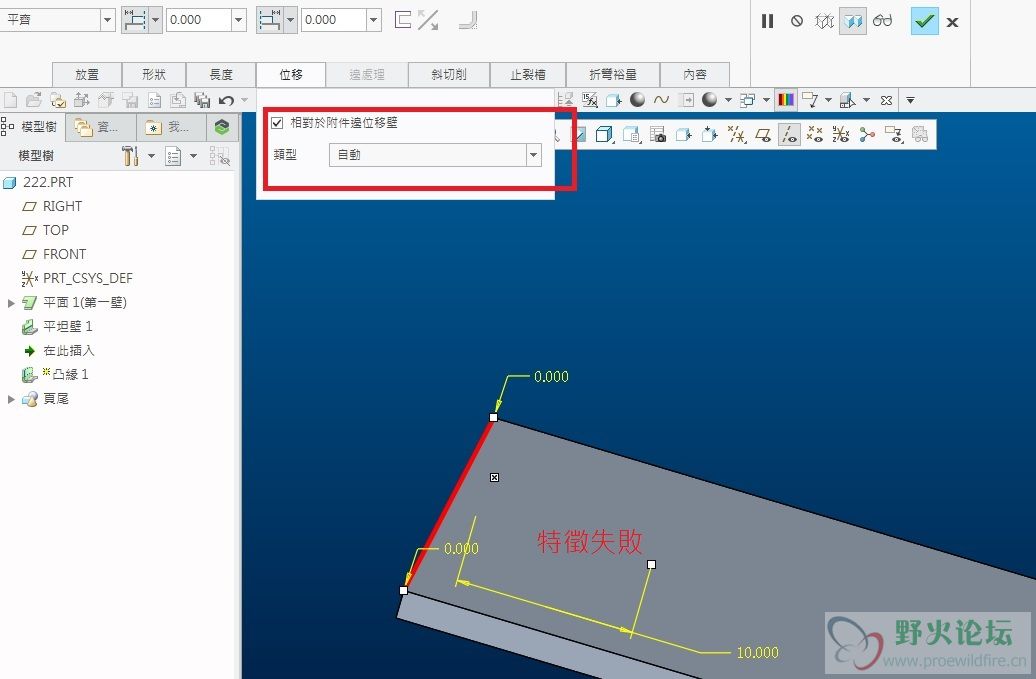Toggle coordinate system display icon
1036x679 pixels.
pos(840,135)
